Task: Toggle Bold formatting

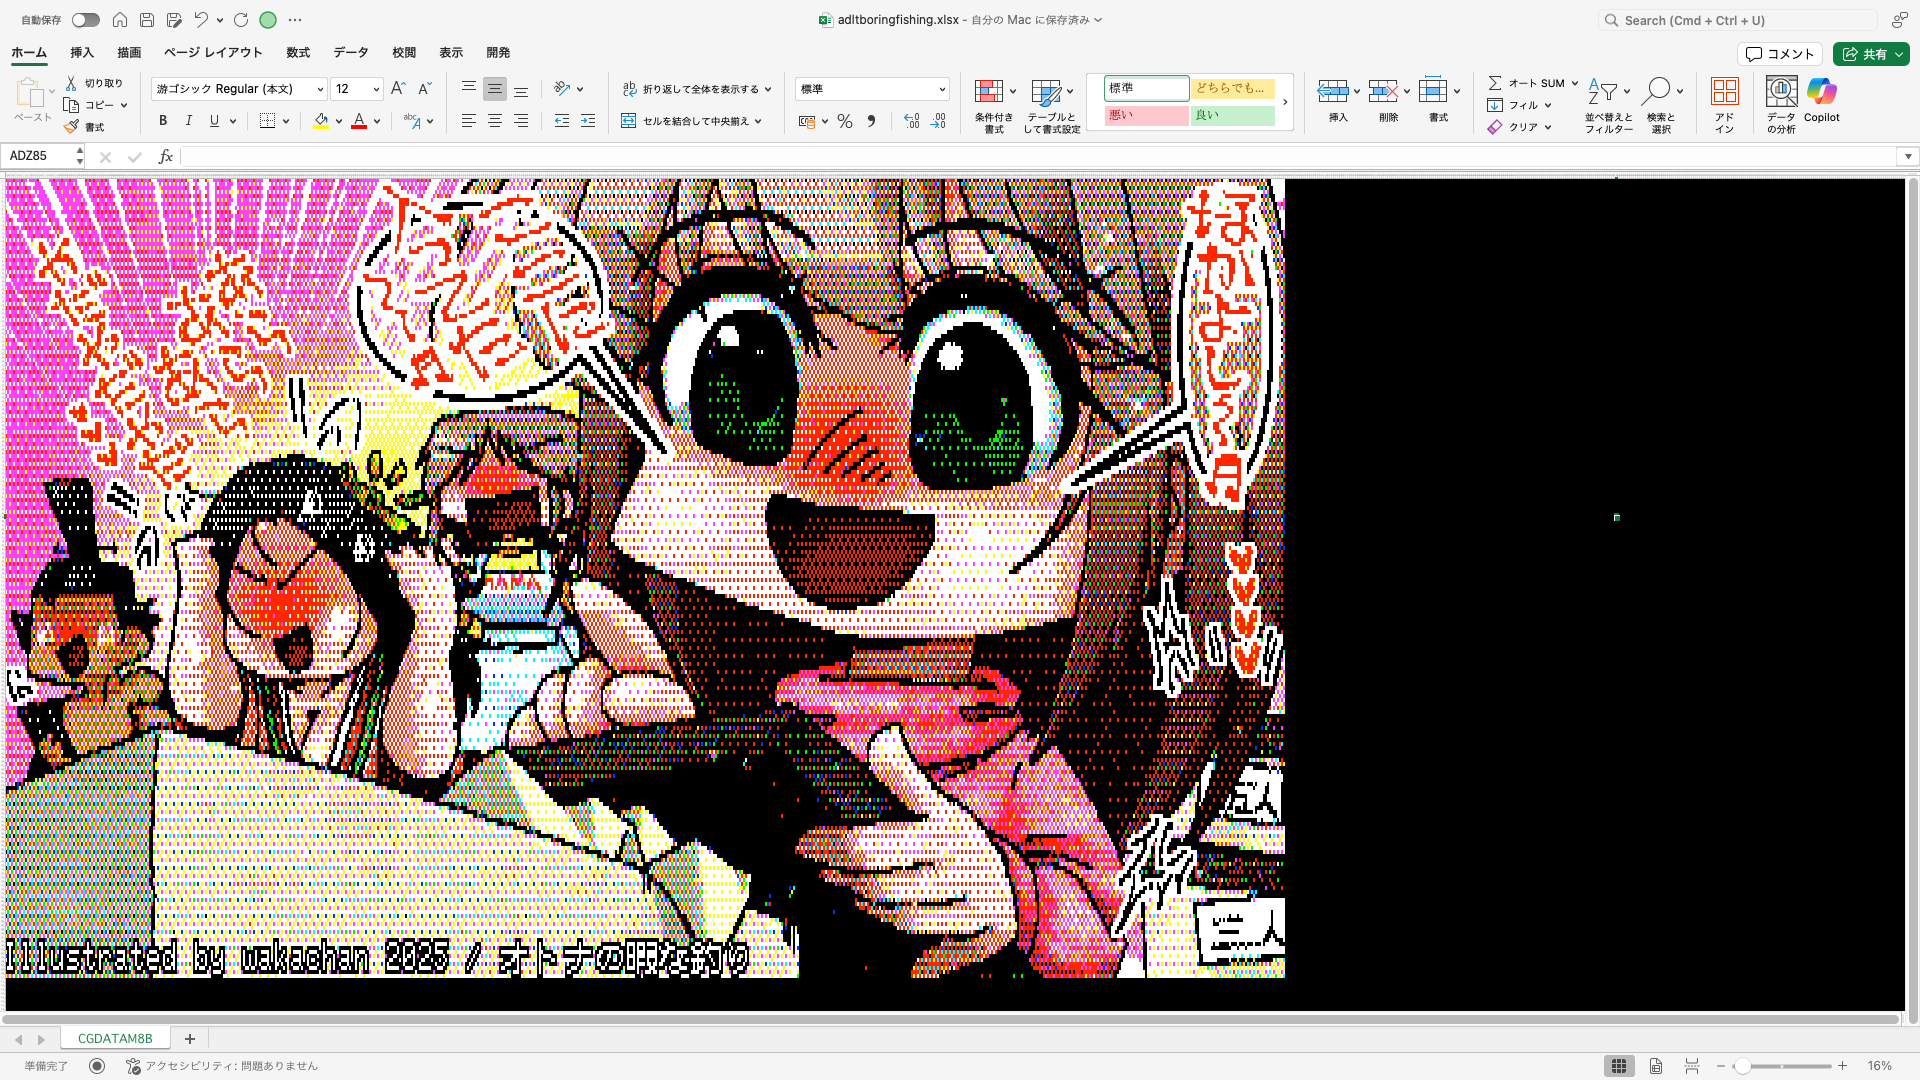Action: (x=163, y=121)
